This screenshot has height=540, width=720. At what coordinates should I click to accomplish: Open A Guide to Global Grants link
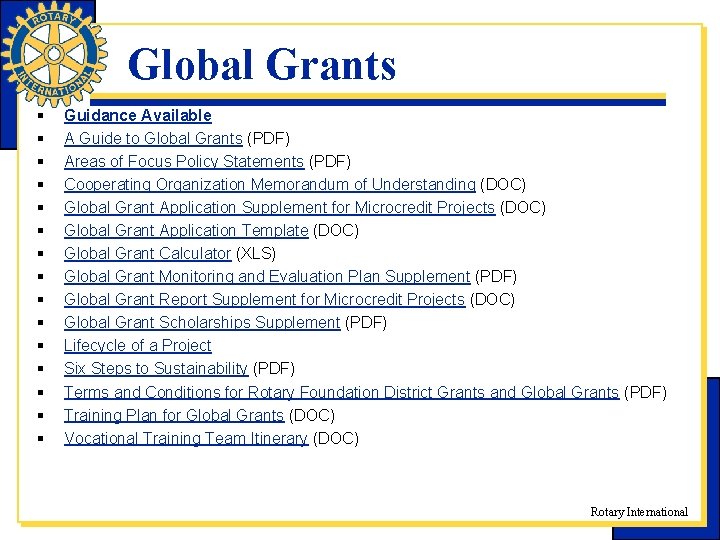click(153, 138)
